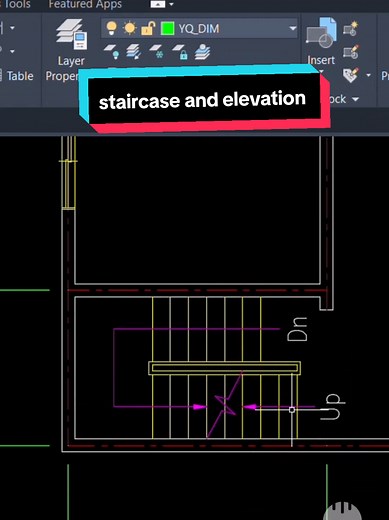Expand the Block panel flyout arrow
Viewport: 389px width, 520px height.
(355, 99)
